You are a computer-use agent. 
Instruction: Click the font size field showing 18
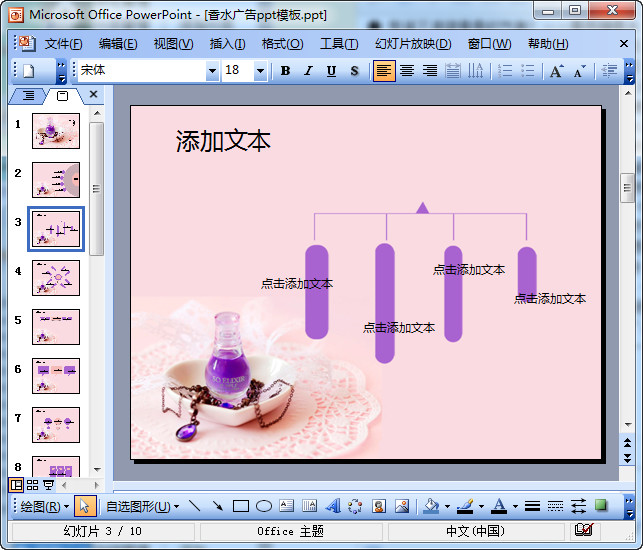(237, 71)
